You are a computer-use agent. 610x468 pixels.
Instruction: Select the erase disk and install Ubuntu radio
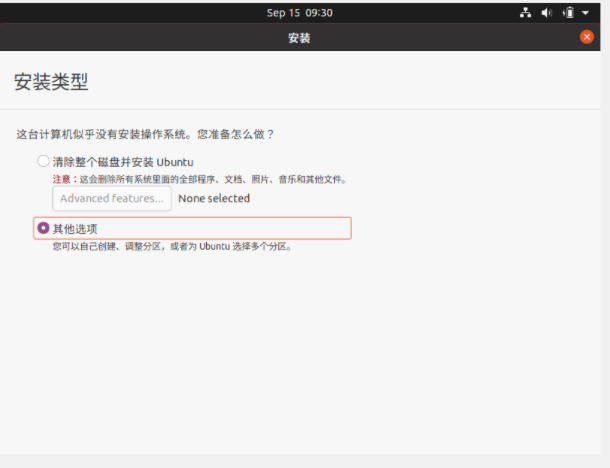(x=43, y=161)
